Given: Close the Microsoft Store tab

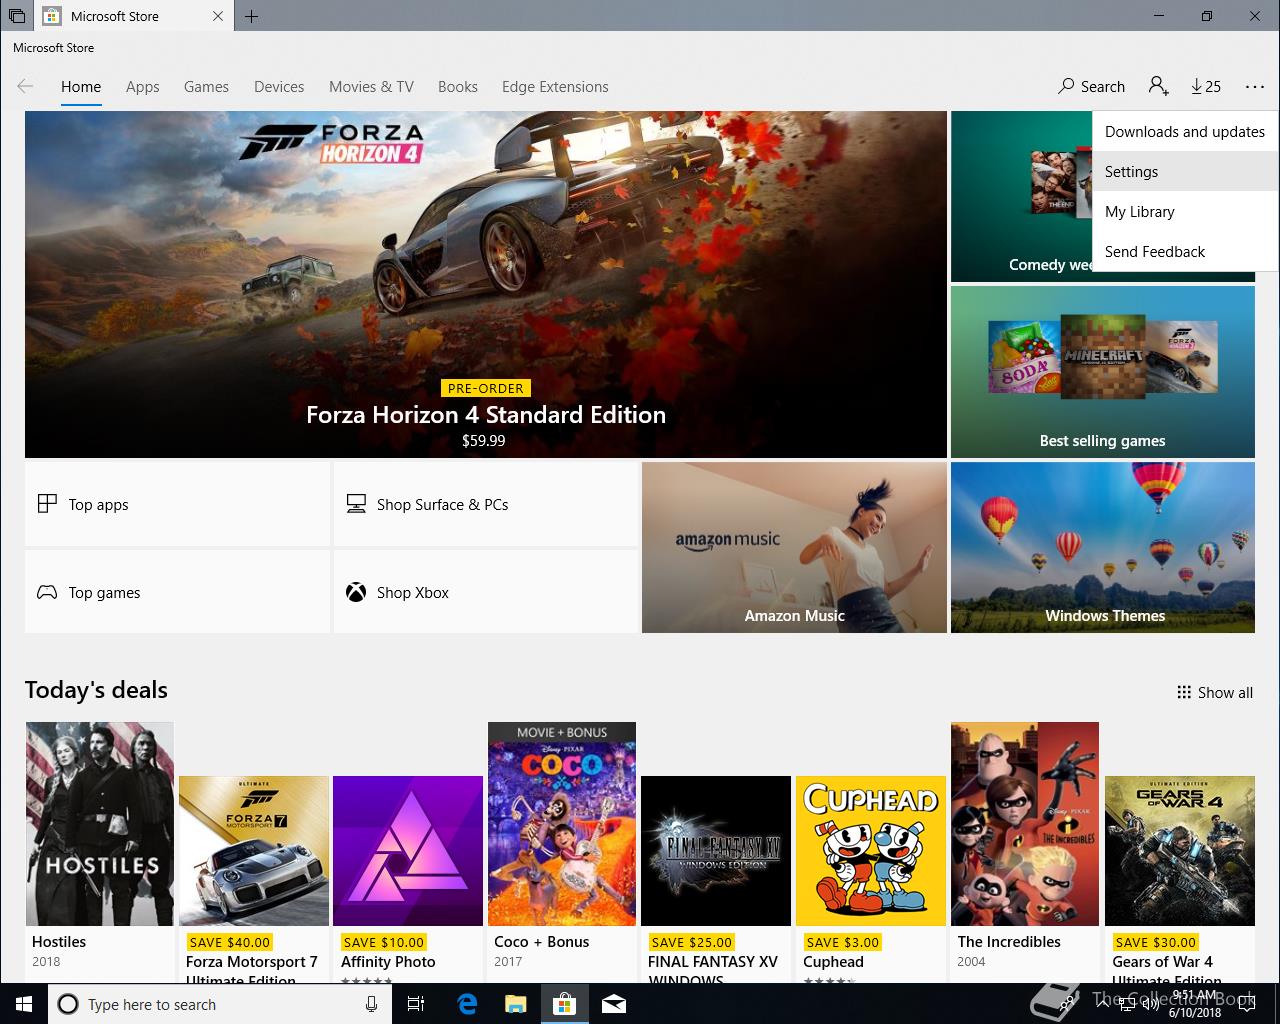Looking at the screenshot, I should click(x=219, y=16).
